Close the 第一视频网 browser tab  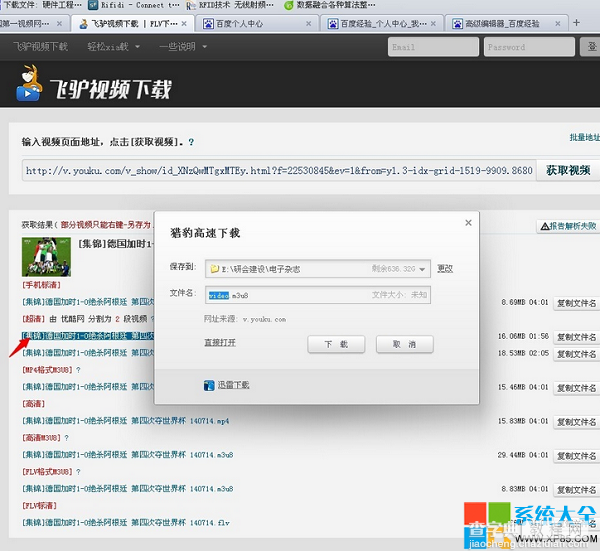59,24
